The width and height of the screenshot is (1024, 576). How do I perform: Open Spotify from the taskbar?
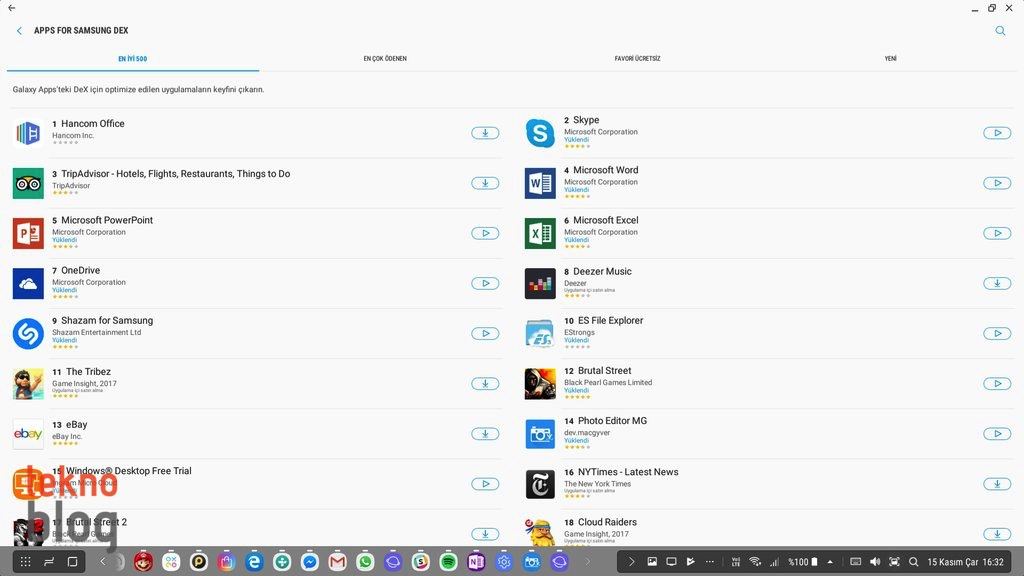(x=449, y=562)
